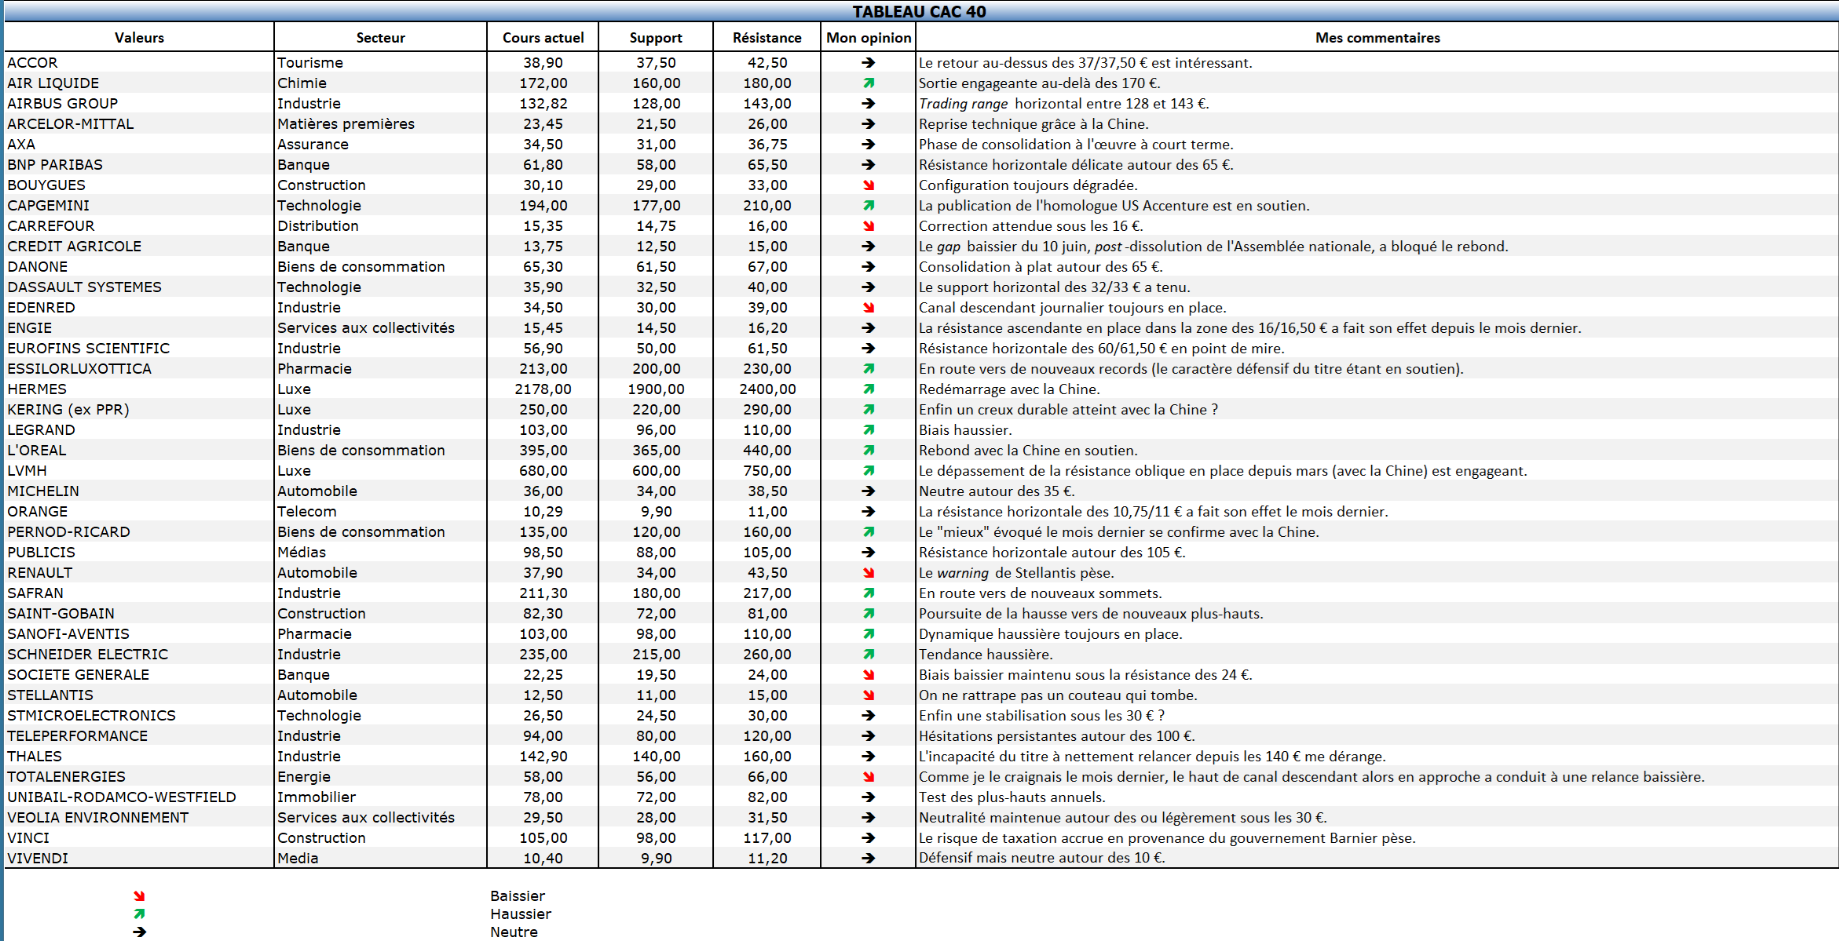Click the 'Haussier' legend label
This screenshot has width=1839, height=941.
(521, 914)
